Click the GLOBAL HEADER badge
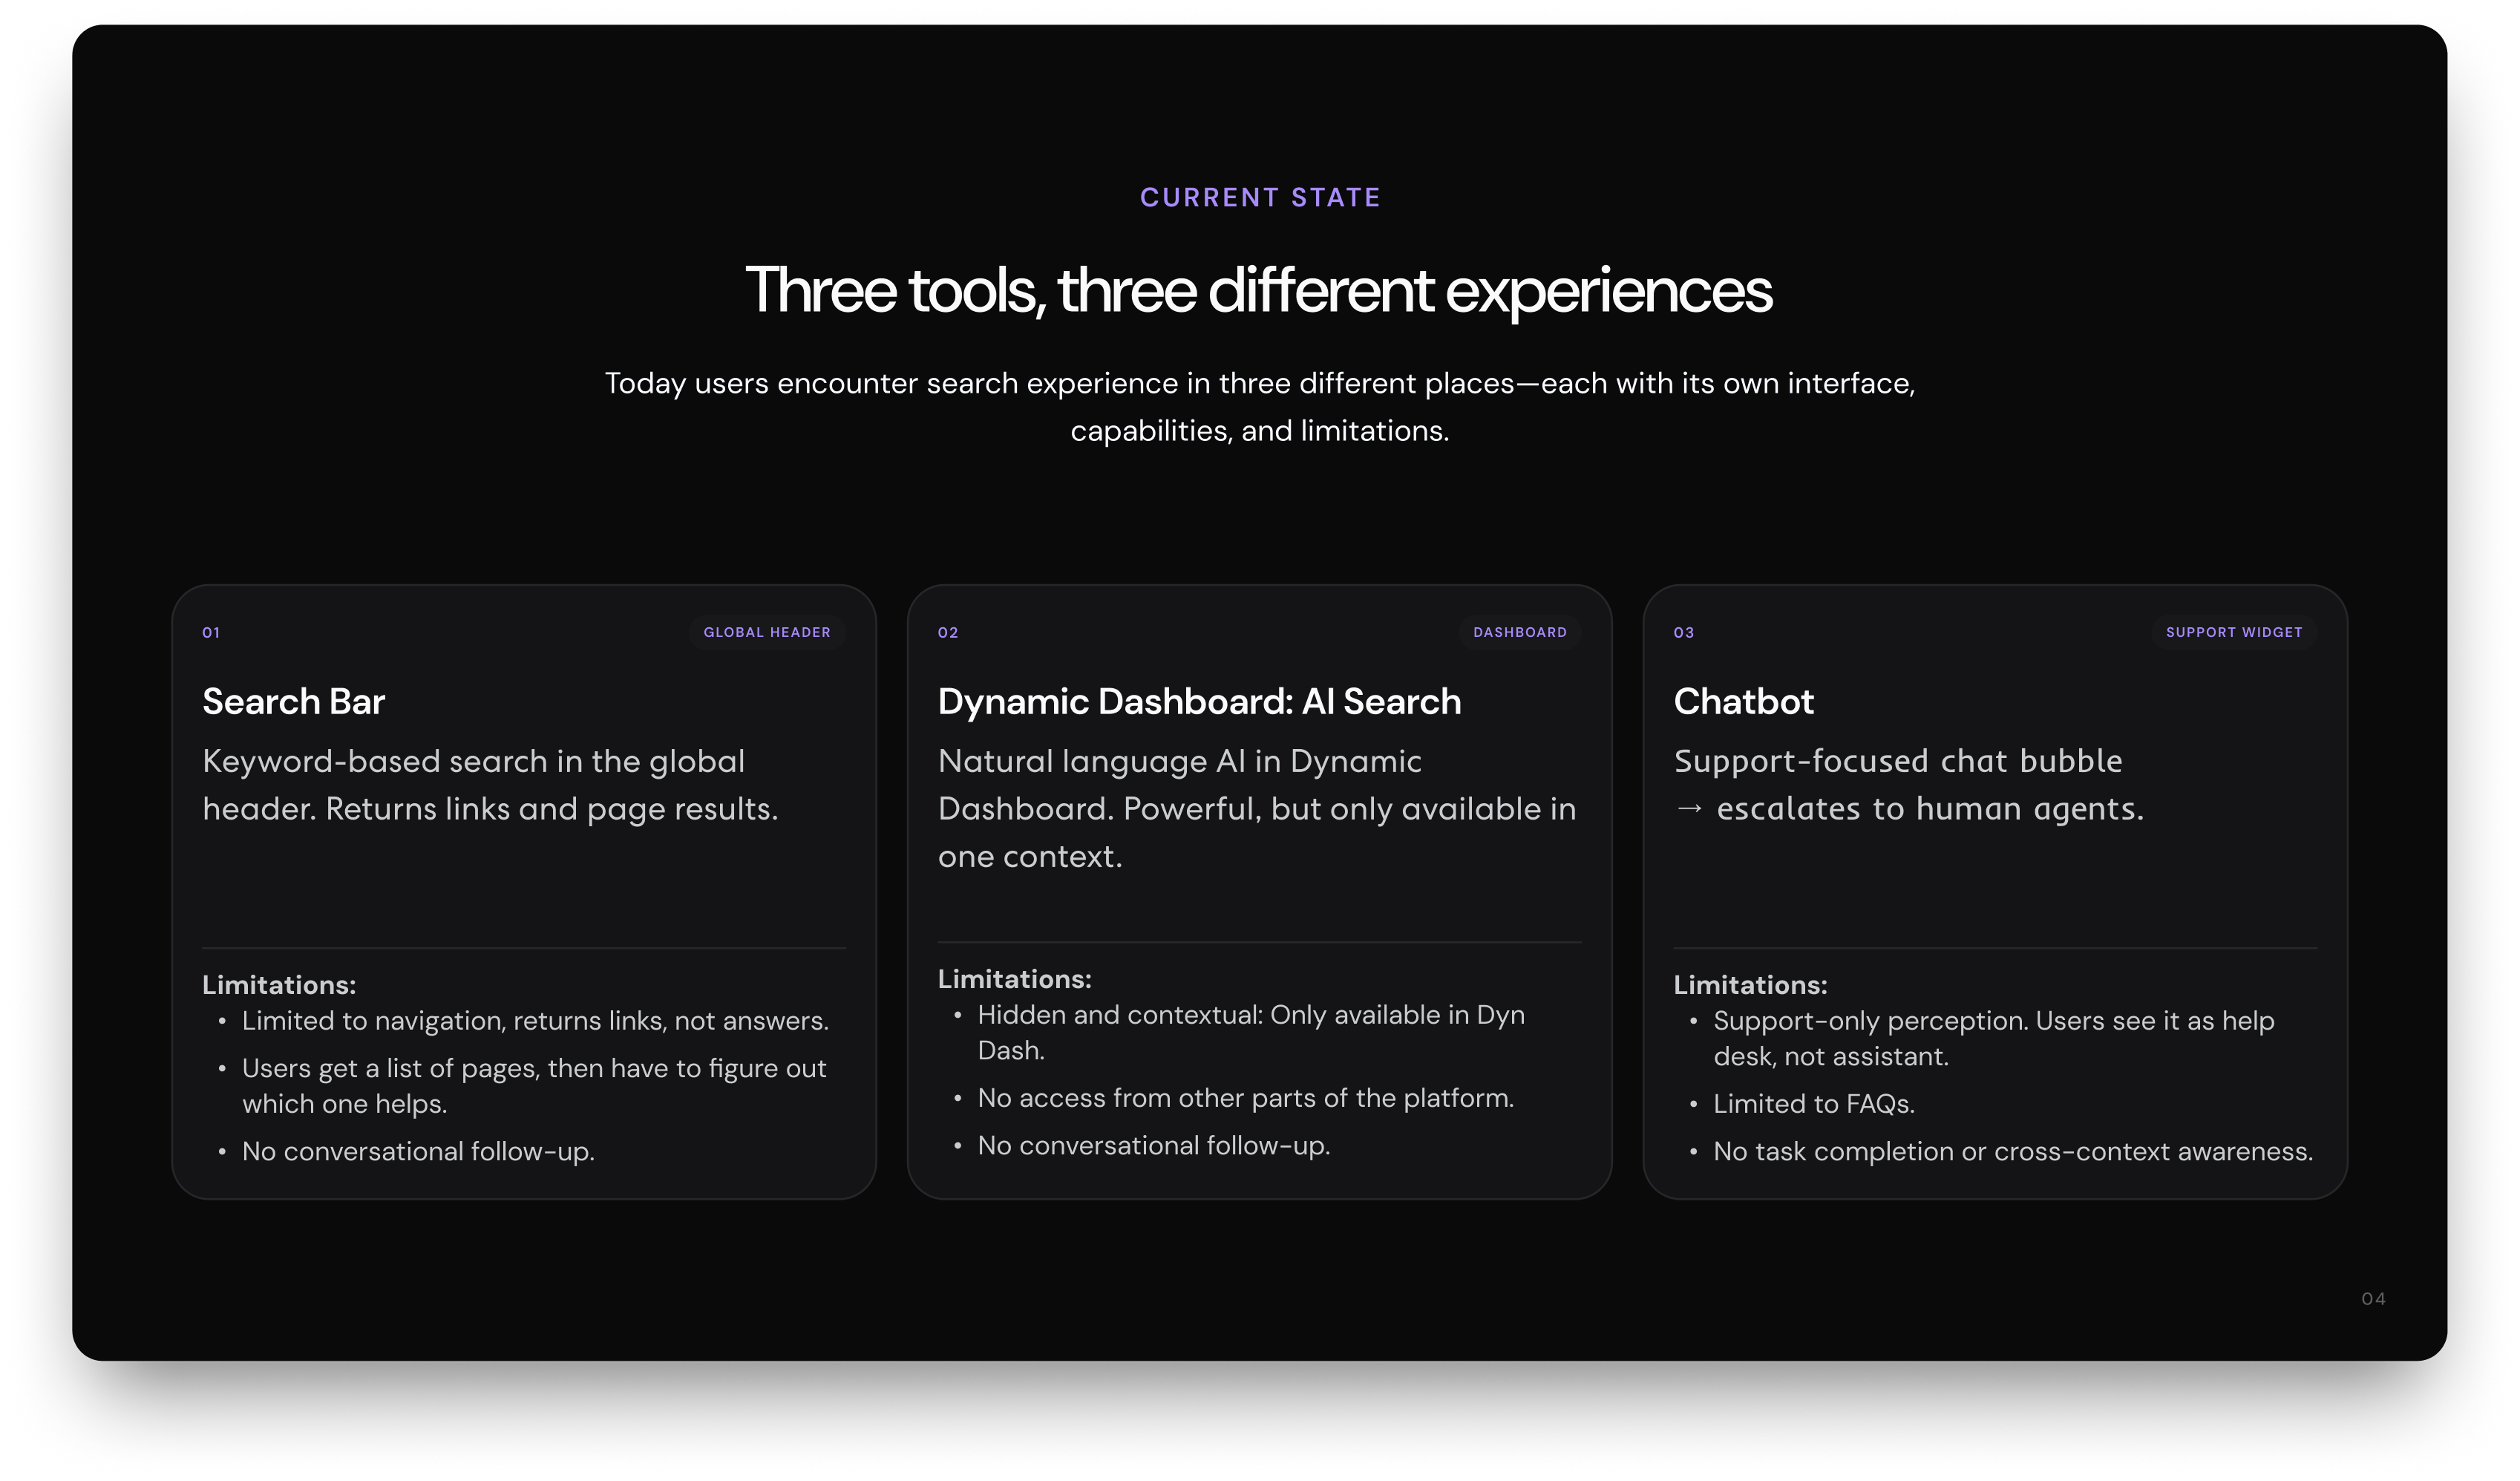Viewport: 2520px width, 1481px height. pyautogui.click(x=766, y=632)
